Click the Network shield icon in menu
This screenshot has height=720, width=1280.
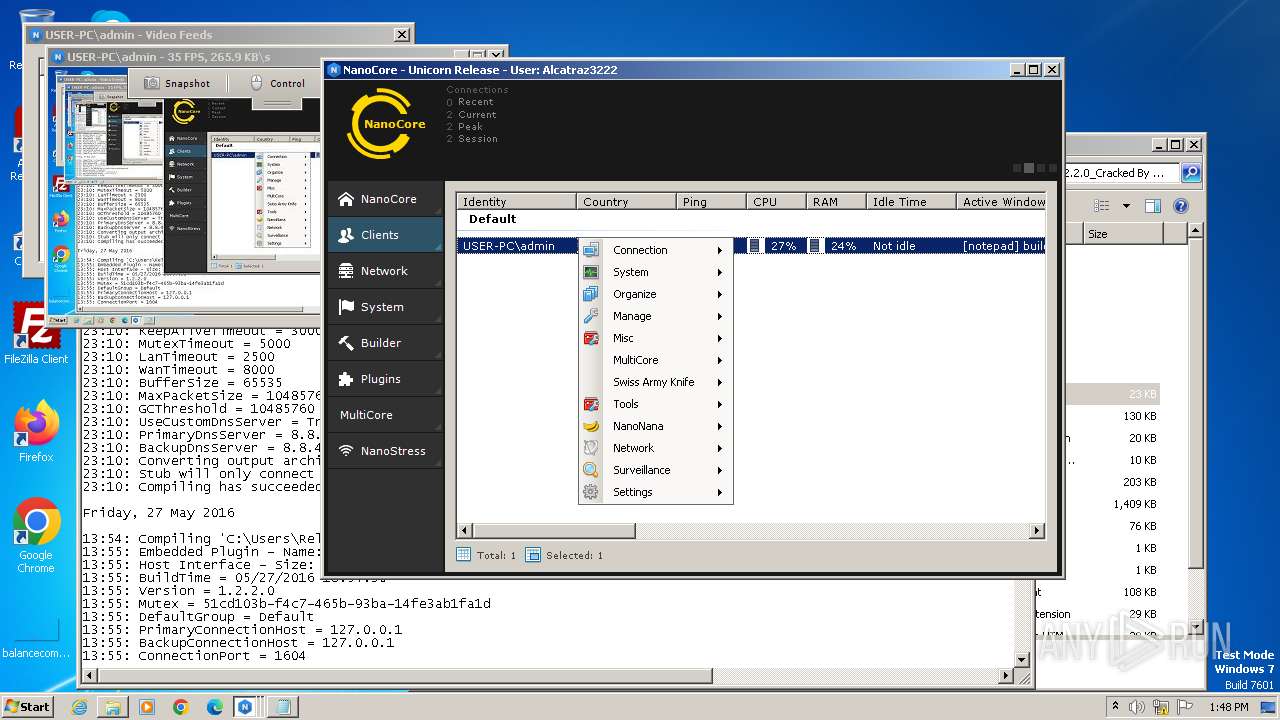[591, 448]
